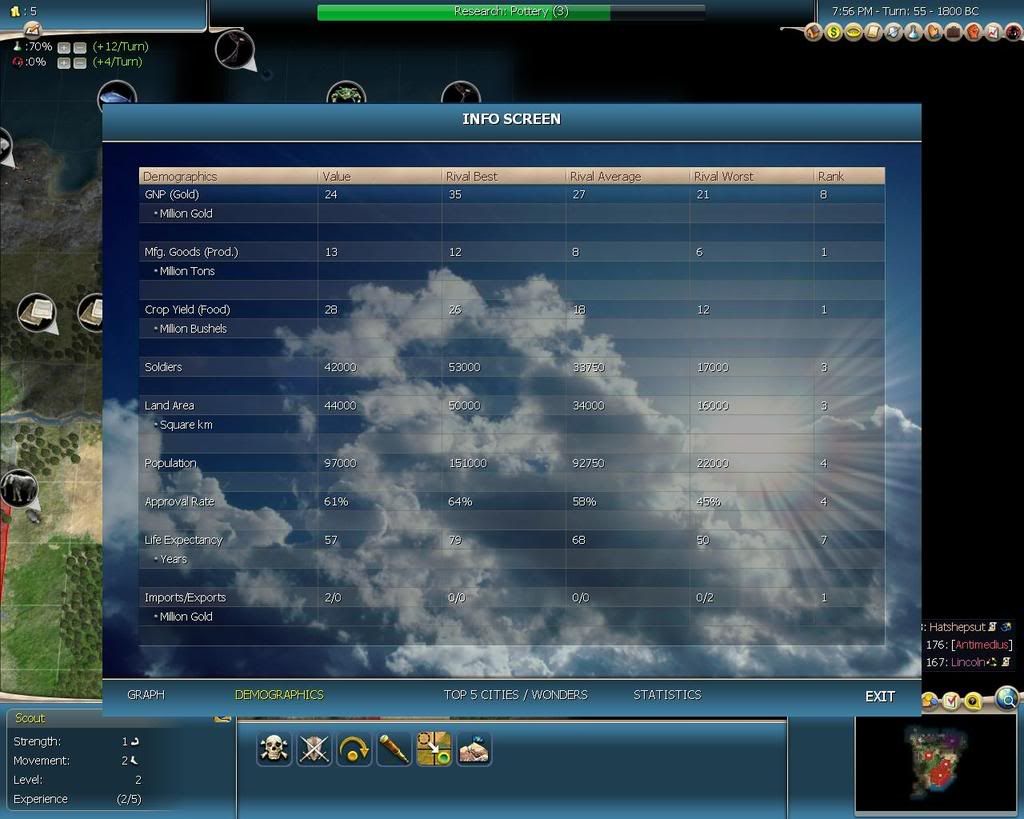Click the Approval Rate value 61%

click(x=336, y=502)
